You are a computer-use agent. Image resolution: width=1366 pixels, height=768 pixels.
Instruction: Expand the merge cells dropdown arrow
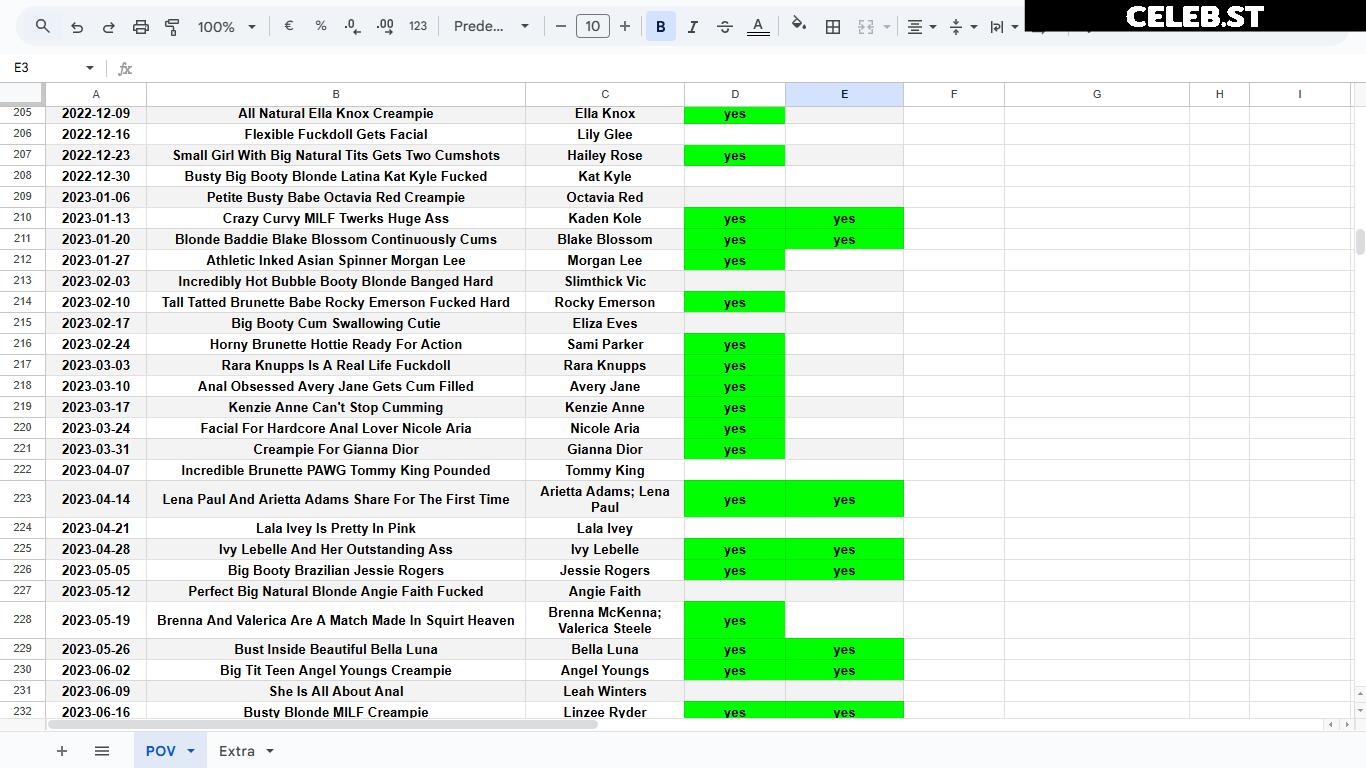(x=887, y=27)
